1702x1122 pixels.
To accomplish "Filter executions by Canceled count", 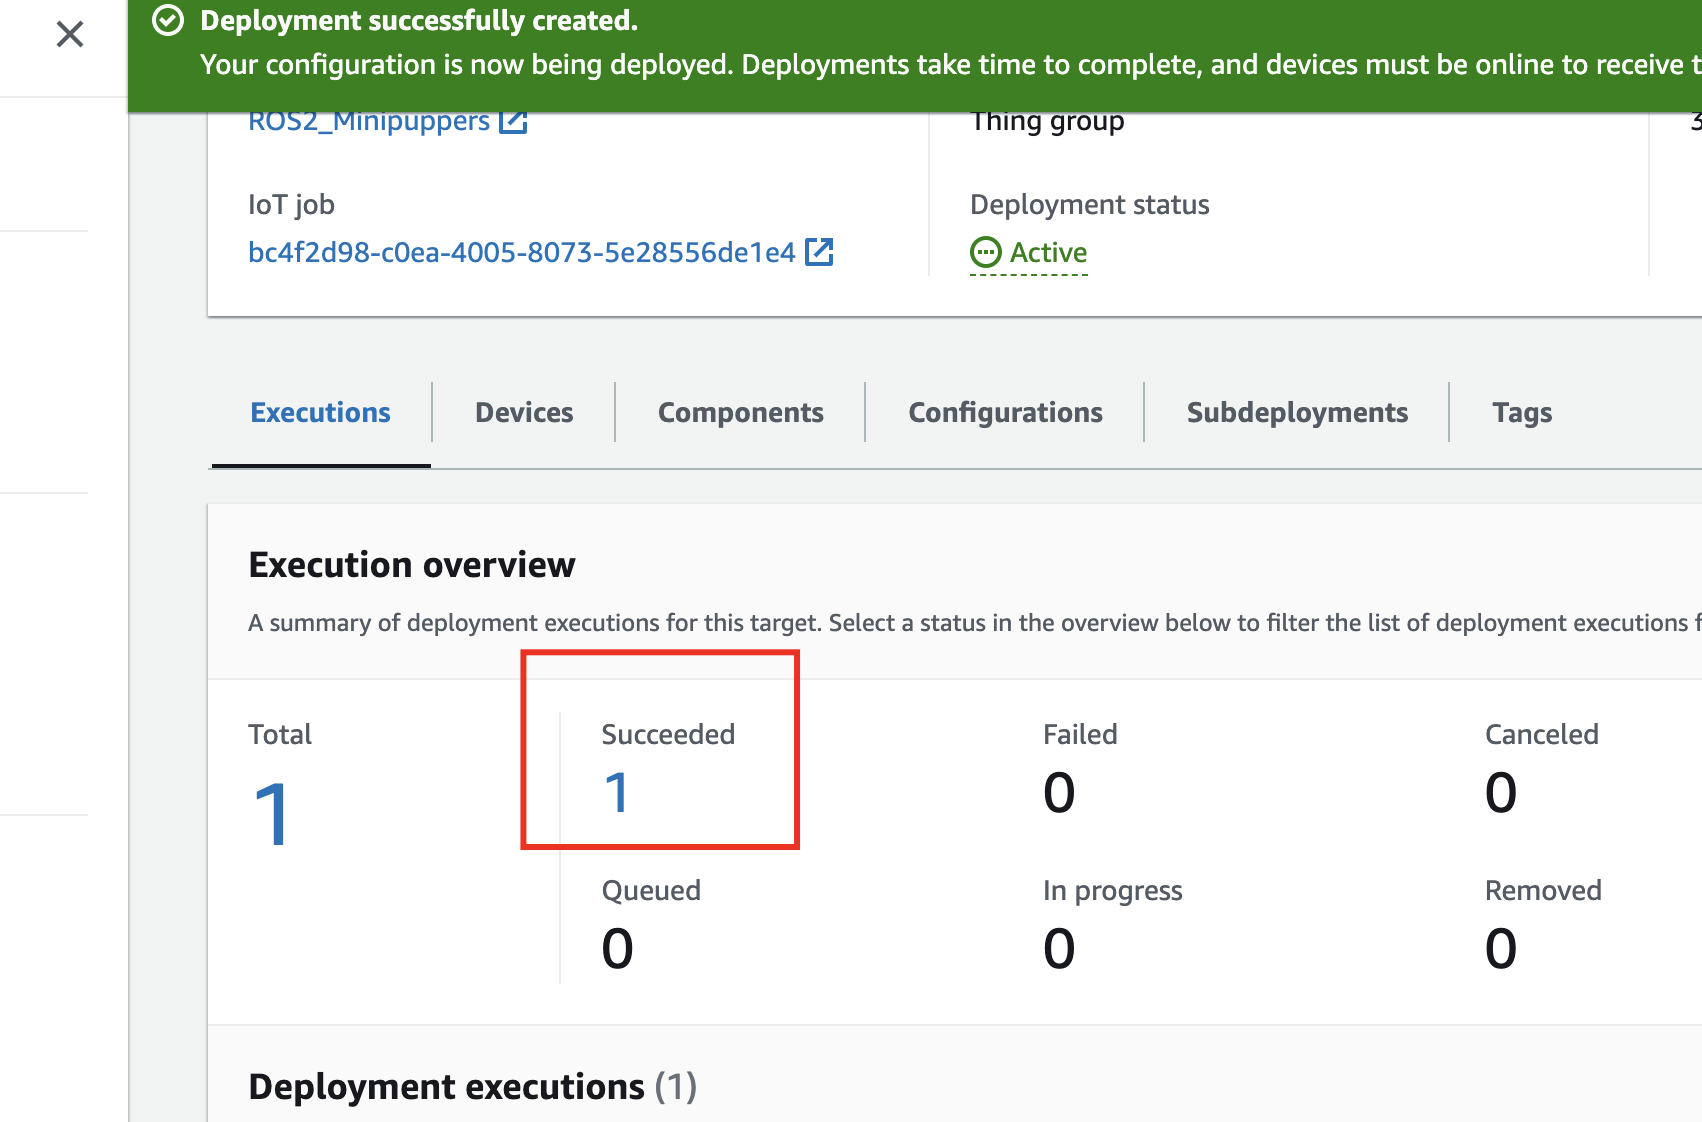I will (x=1500, y=792).
